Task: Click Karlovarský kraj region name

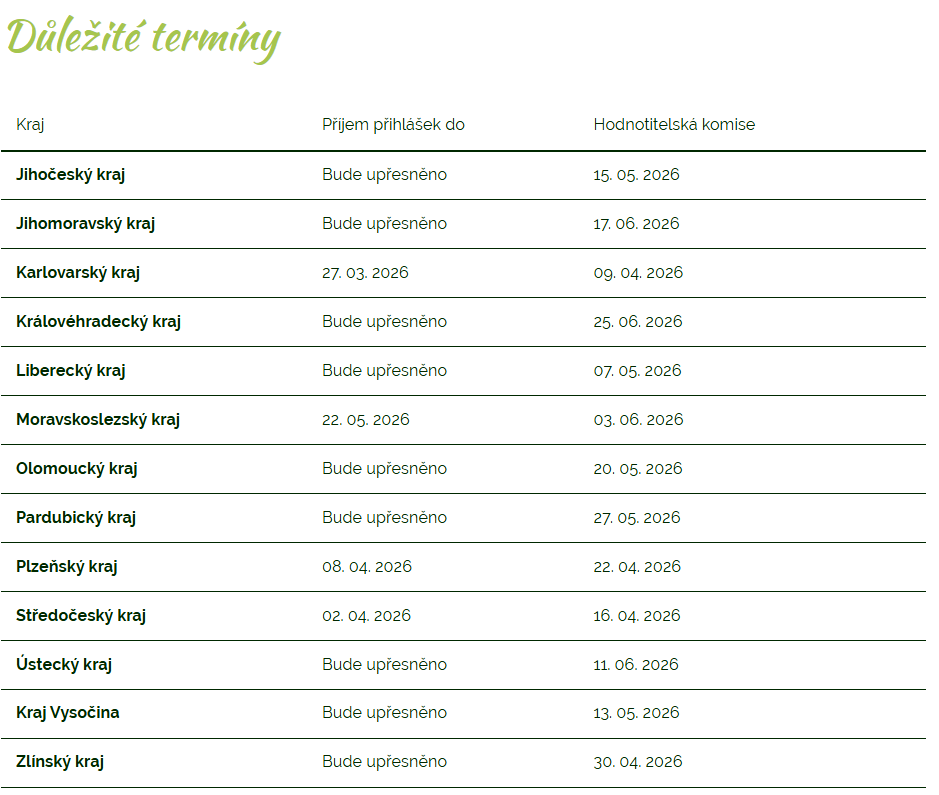Action: [78, 273]
